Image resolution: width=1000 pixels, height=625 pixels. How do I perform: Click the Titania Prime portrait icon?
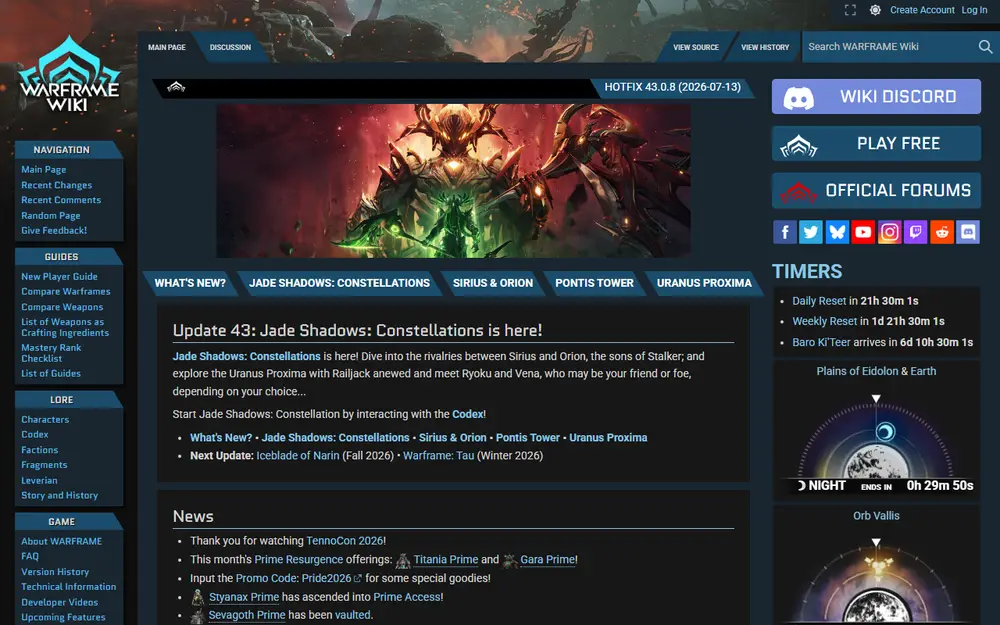[x=403, y=560]
